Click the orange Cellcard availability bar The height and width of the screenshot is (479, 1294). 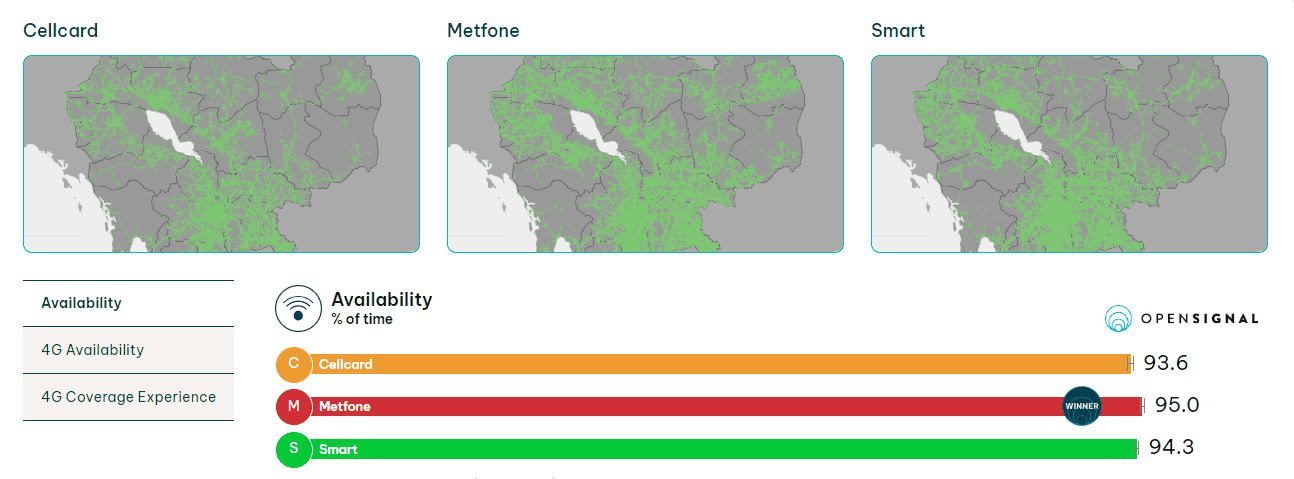point(721,364)
